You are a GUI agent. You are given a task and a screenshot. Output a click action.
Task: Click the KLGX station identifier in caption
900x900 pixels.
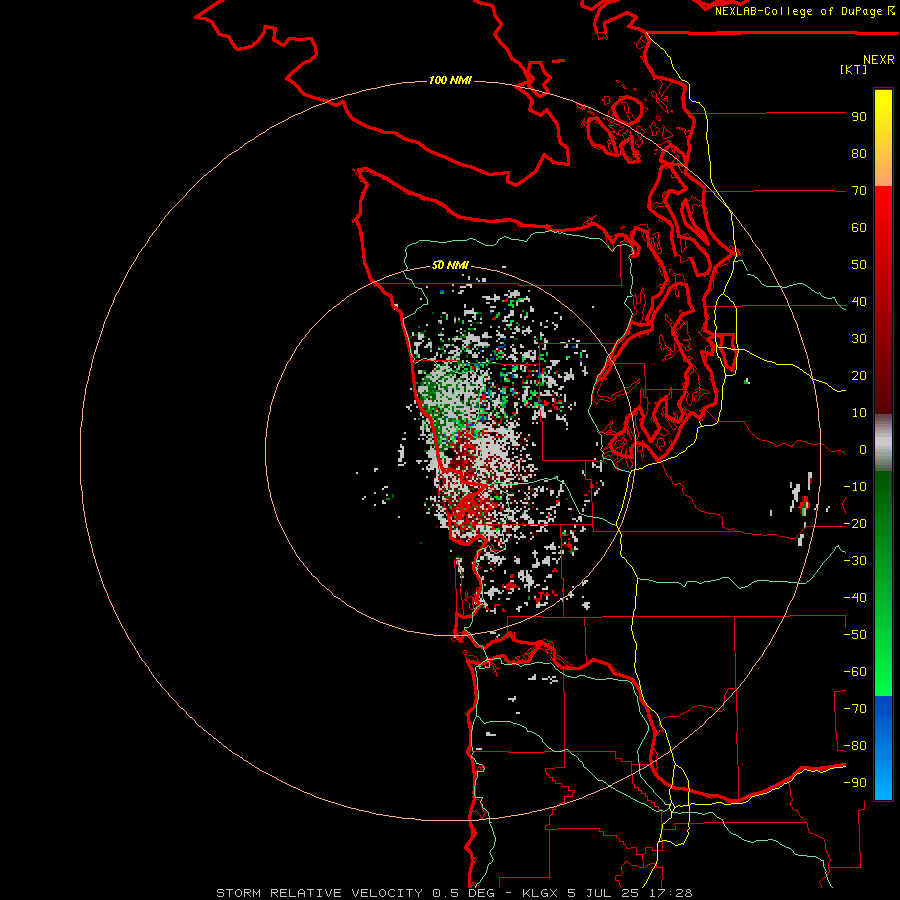coord(541,893)
